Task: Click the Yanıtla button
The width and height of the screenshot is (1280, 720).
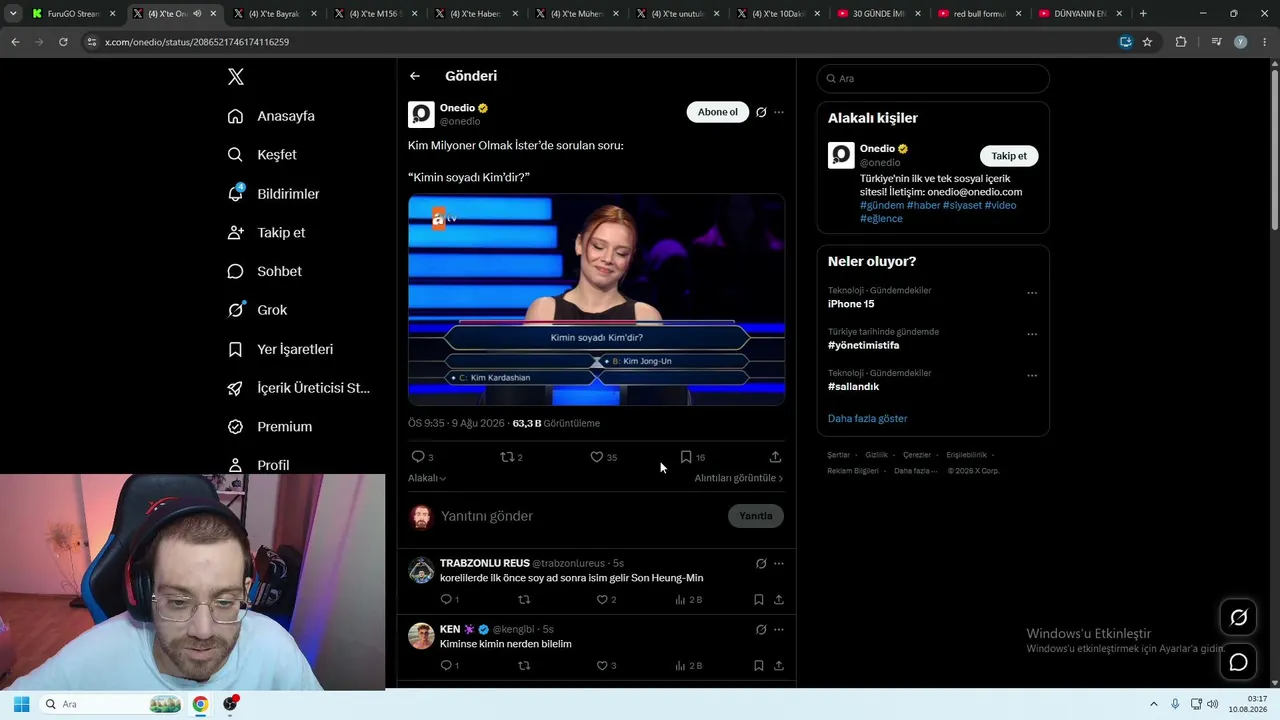Action: pyautogui.click(x=755, y=516)
